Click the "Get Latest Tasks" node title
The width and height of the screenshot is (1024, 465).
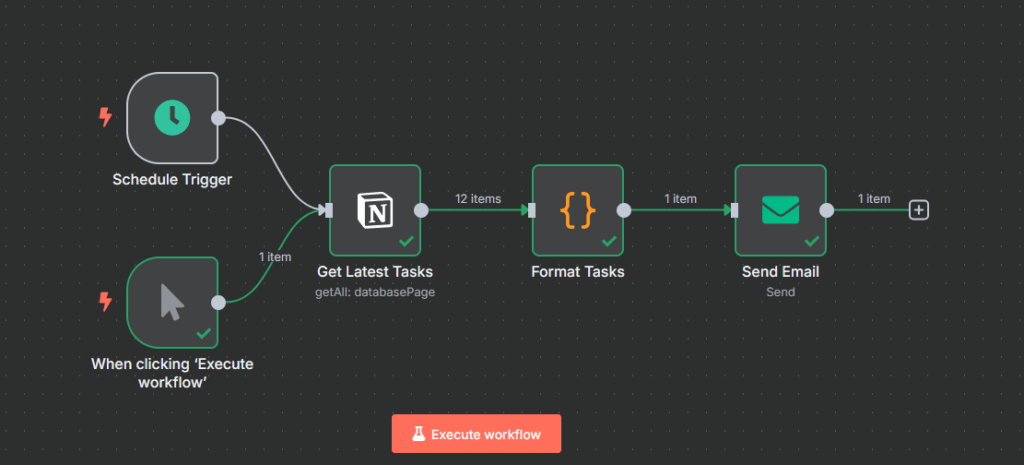tap(375, 271)
